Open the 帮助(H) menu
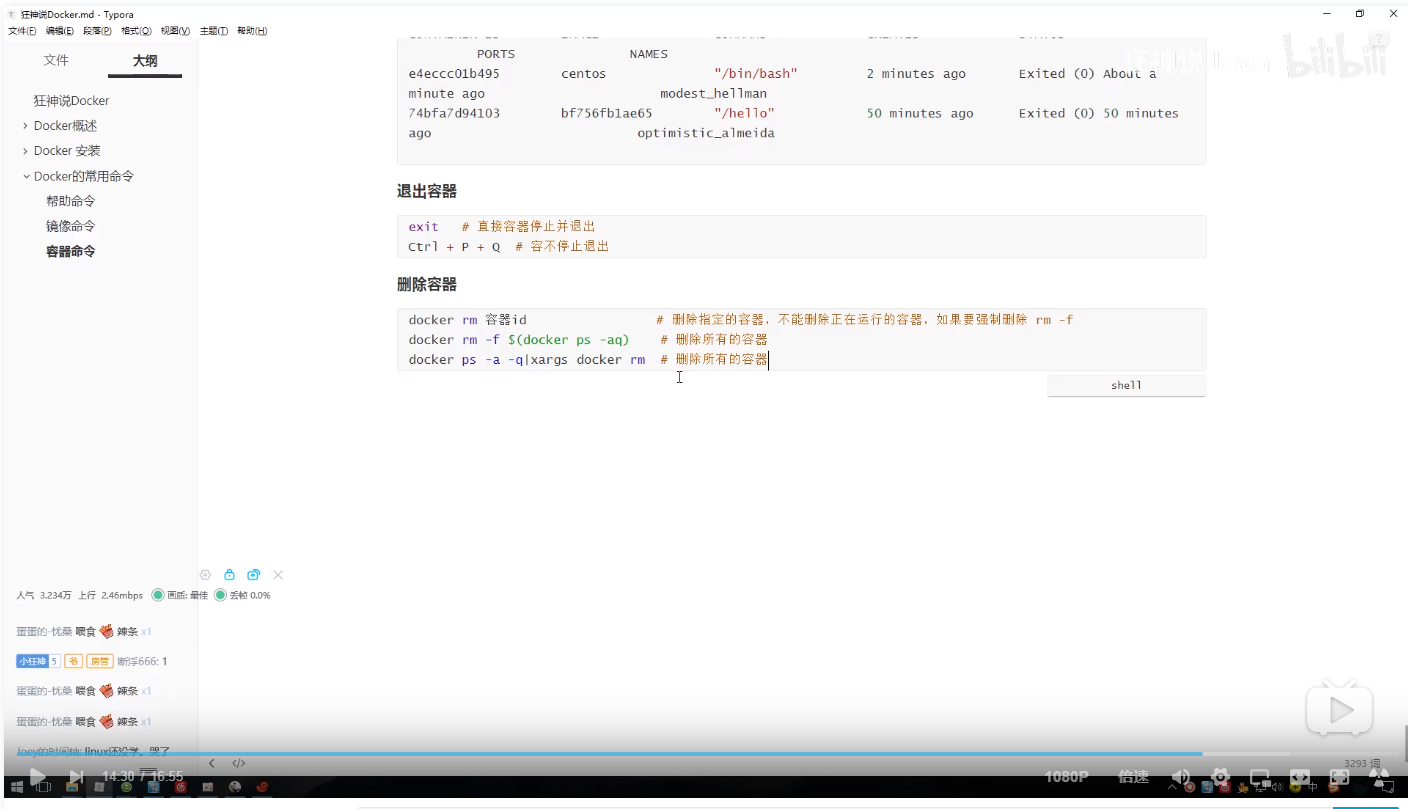1408x809 pixels. coord(252,31)
